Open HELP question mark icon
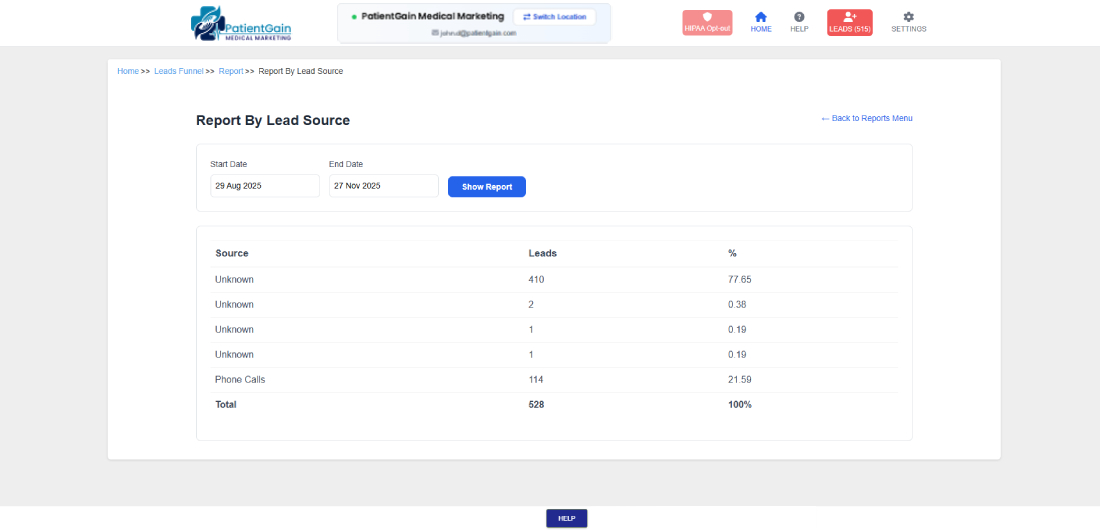The image size is (1100, 530). coord(799,22)
